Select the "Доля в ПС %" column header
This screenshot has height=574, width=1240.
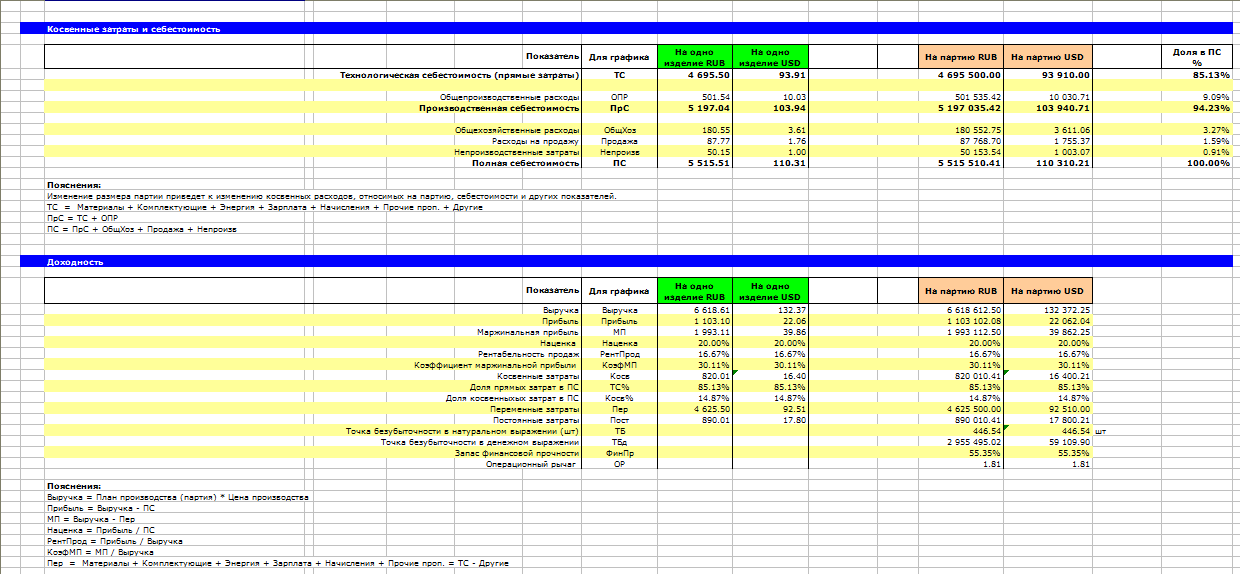click(1197, 56)
